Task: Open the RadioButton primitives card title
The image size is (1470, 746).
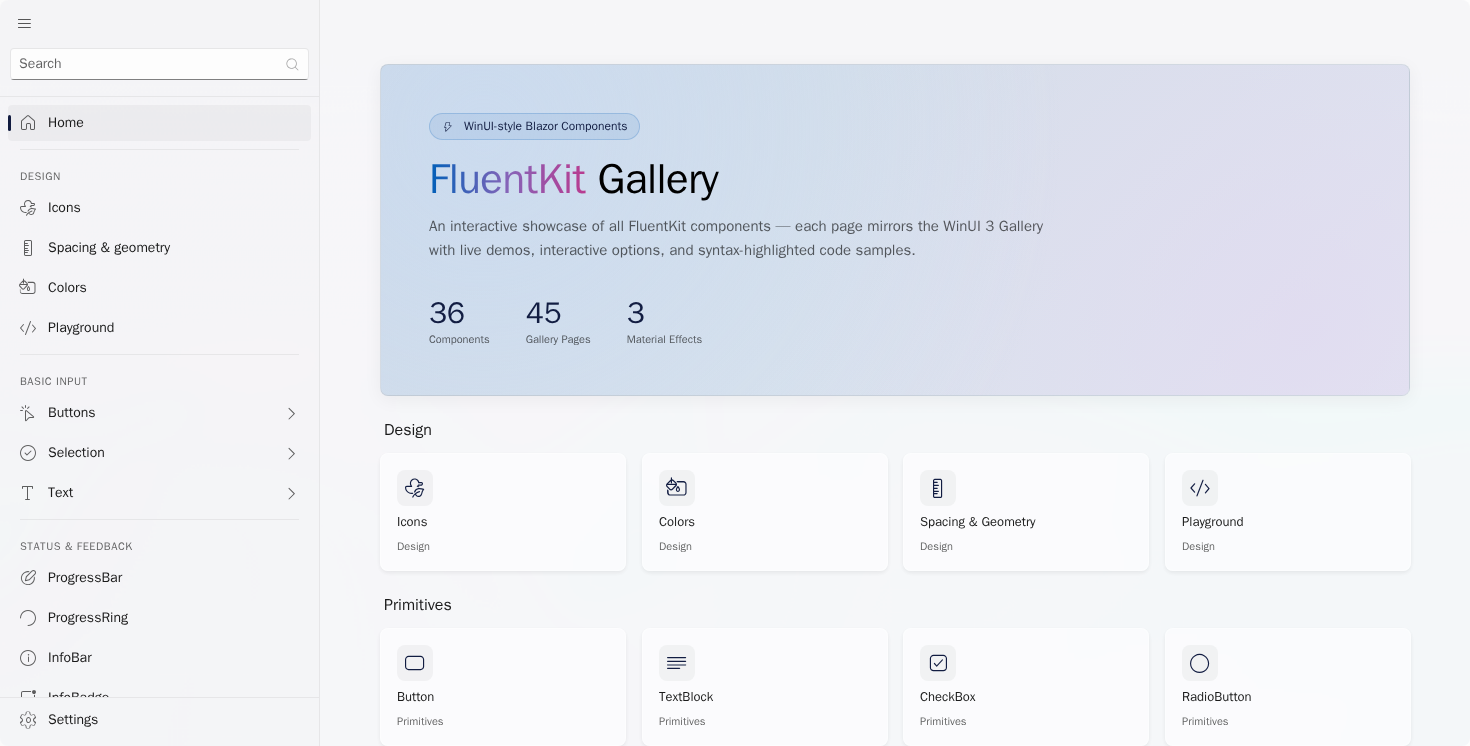Action: (x=1217, y=697)
